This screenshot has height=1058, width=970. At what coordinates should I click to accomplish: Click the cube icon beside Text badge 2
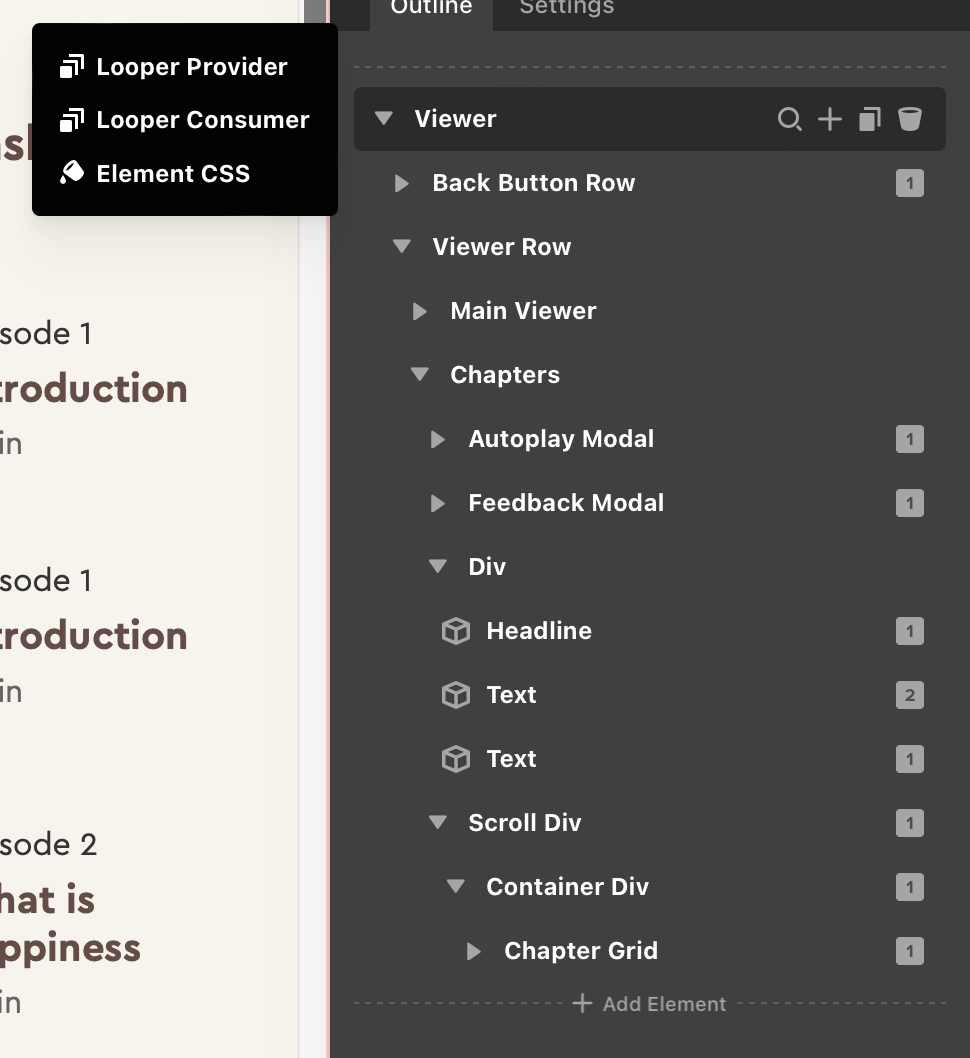456,695
